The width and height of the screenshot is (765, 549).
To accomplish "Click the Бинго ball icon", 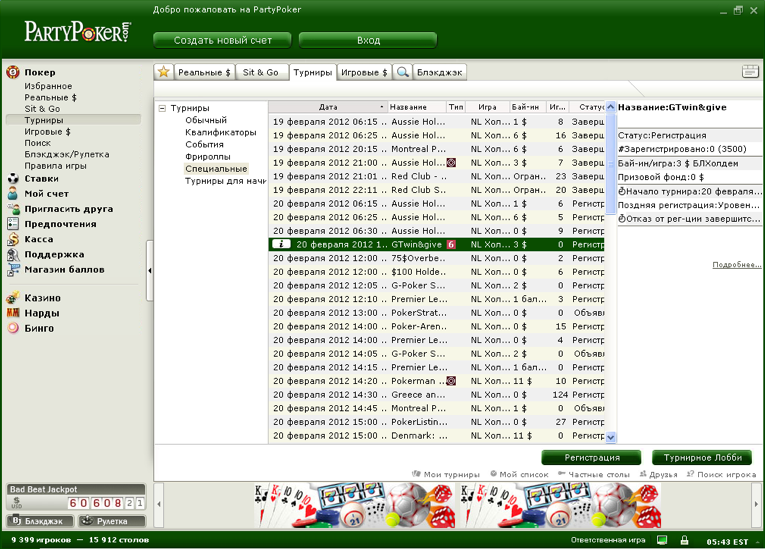I will pyautogui.click(x=13, y=328).
